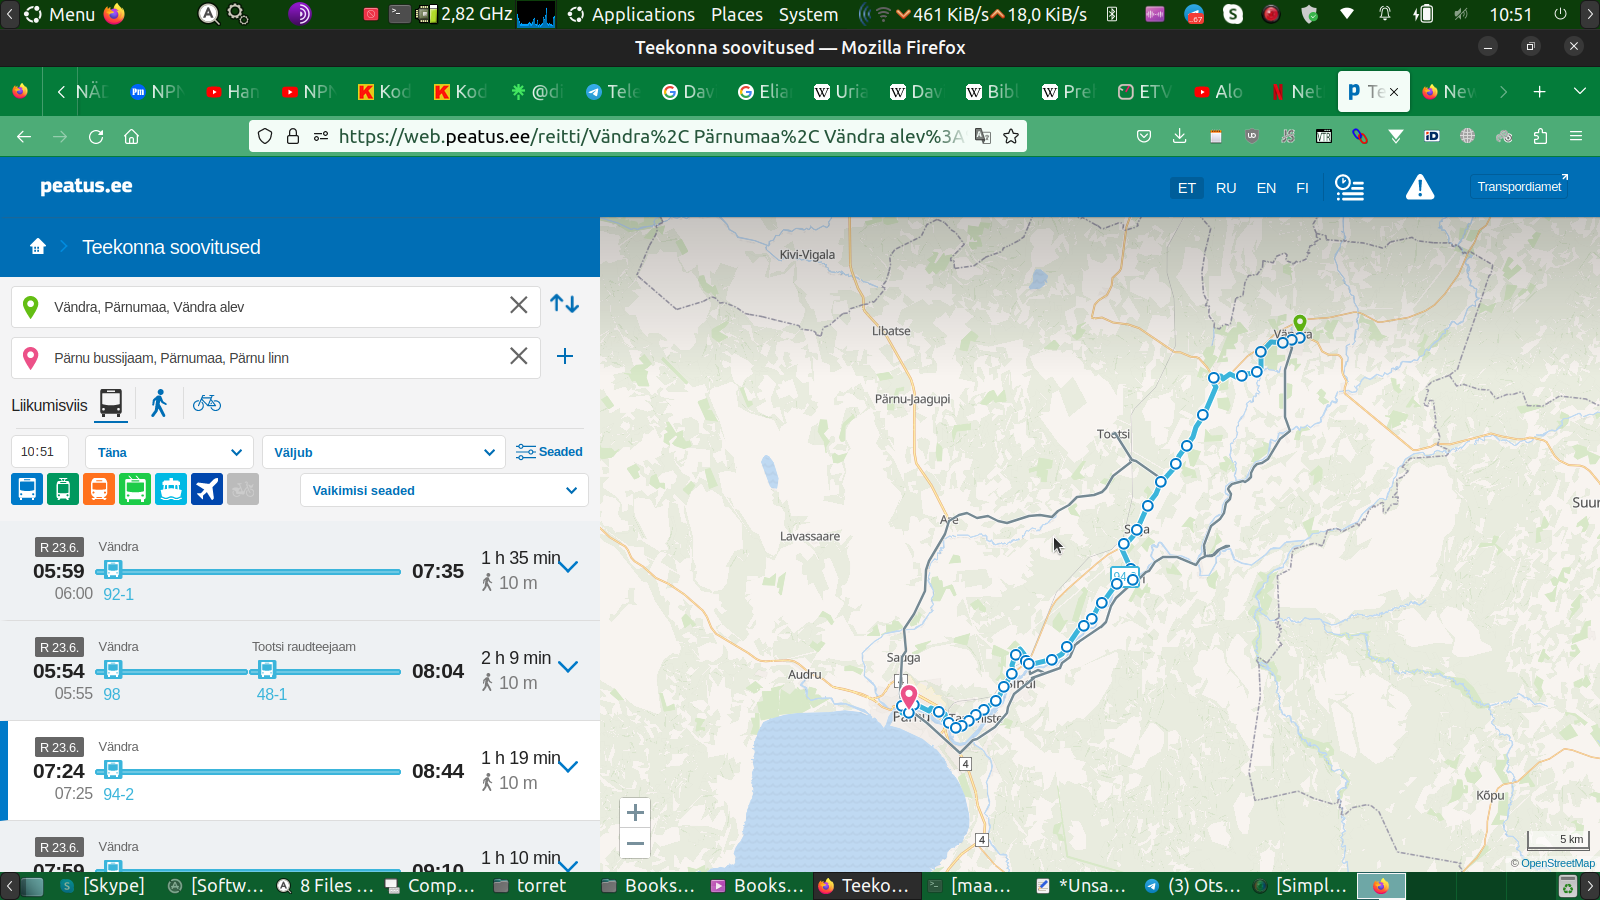Switch site language to EN
The width and height of the screenshot is (1600, 900).
tap(1266, 188)
